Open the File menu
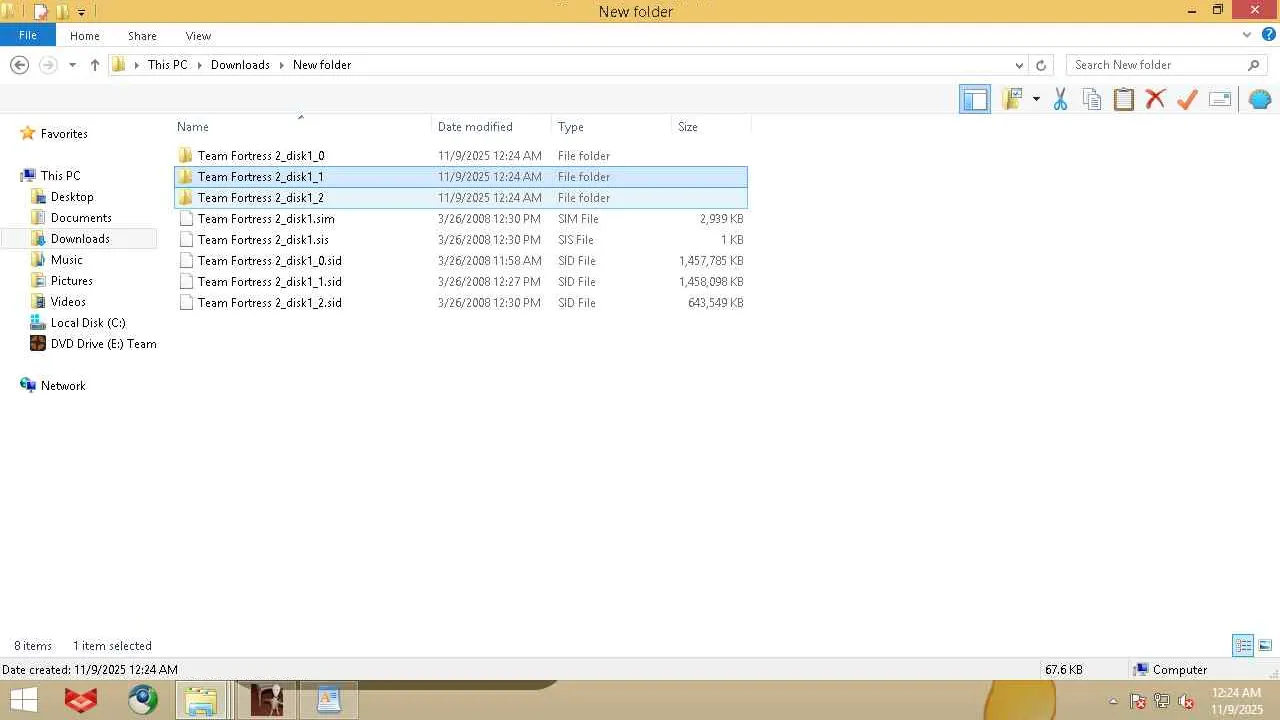1280x720 pixels. click(28, 35)
